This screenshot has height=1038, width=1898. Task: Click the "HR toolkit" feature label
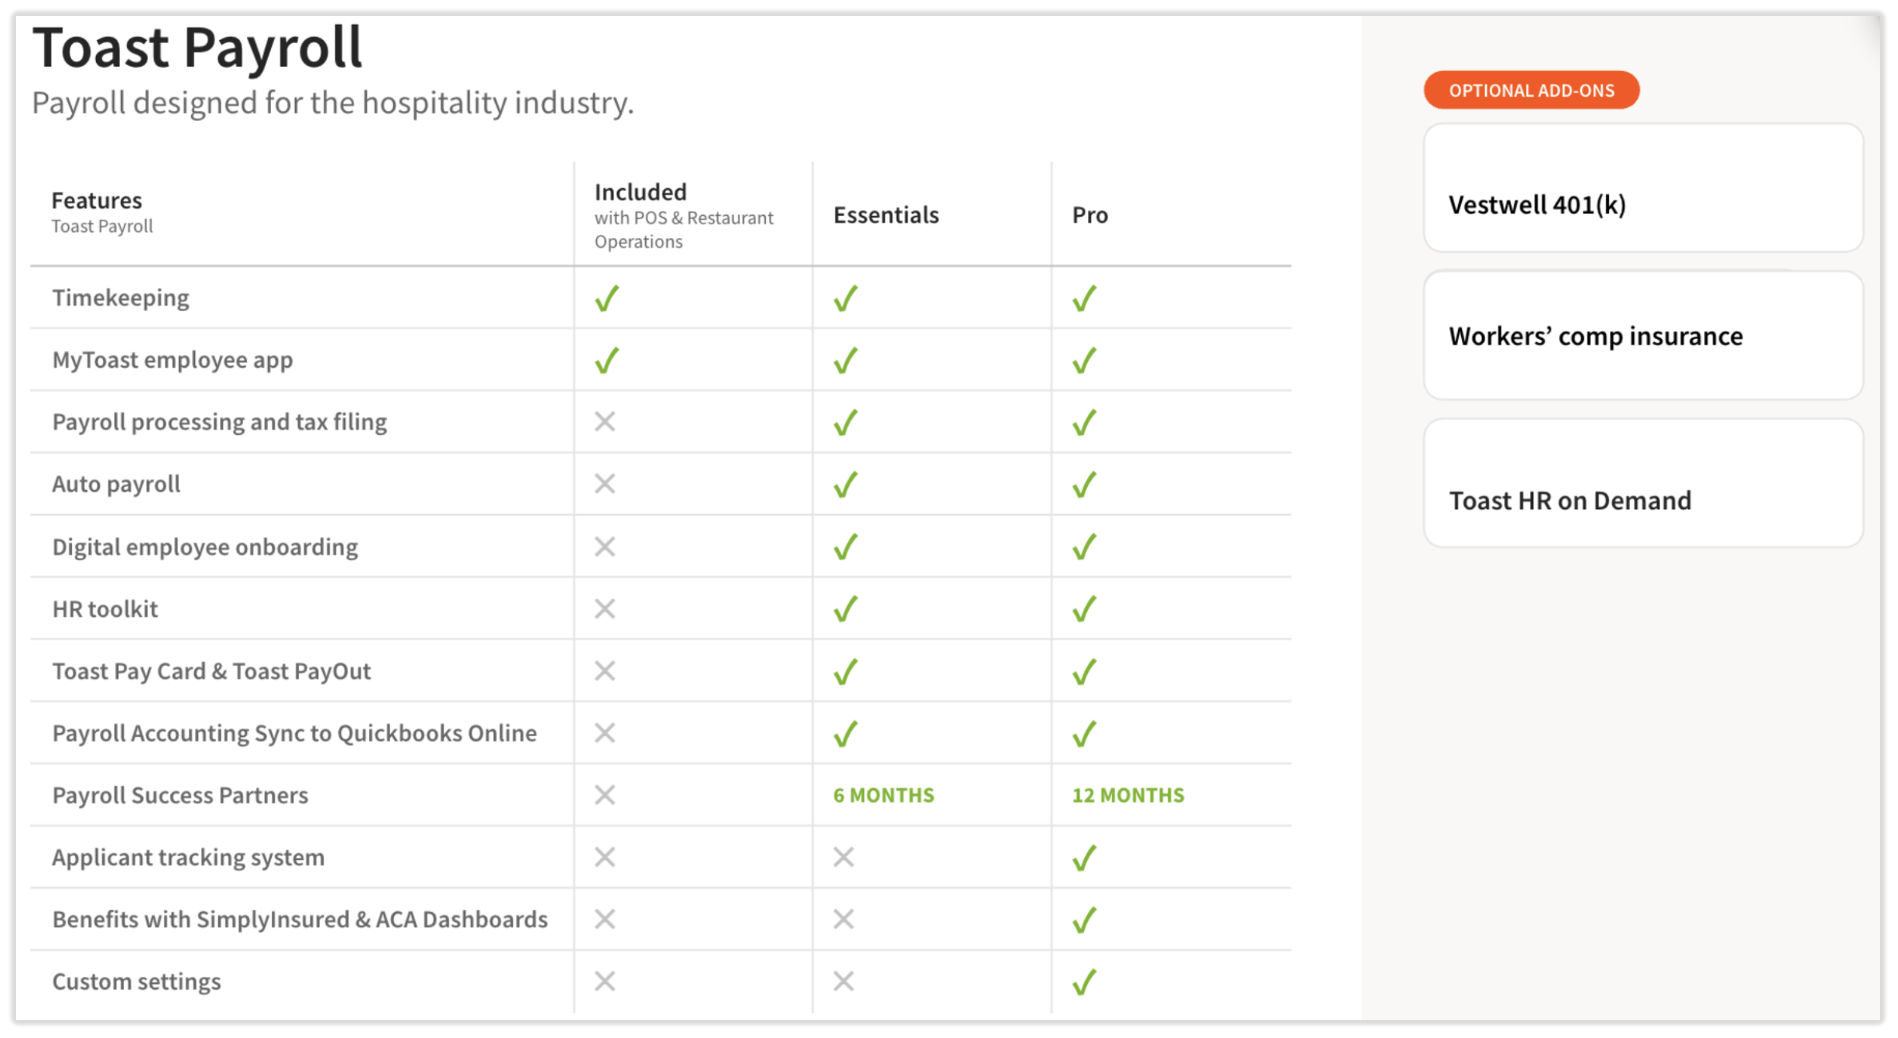tap(105, 609)
